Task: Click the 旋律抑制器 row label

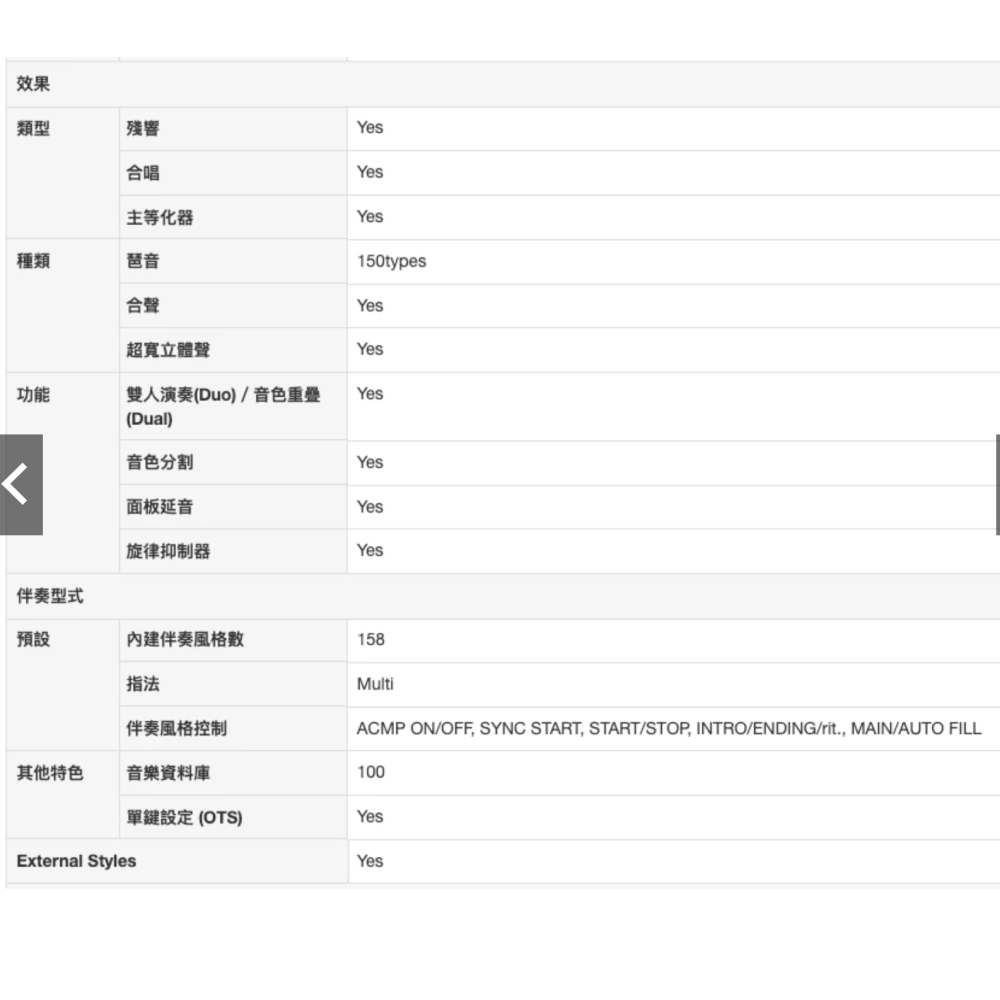Action: tap(168, 551)
